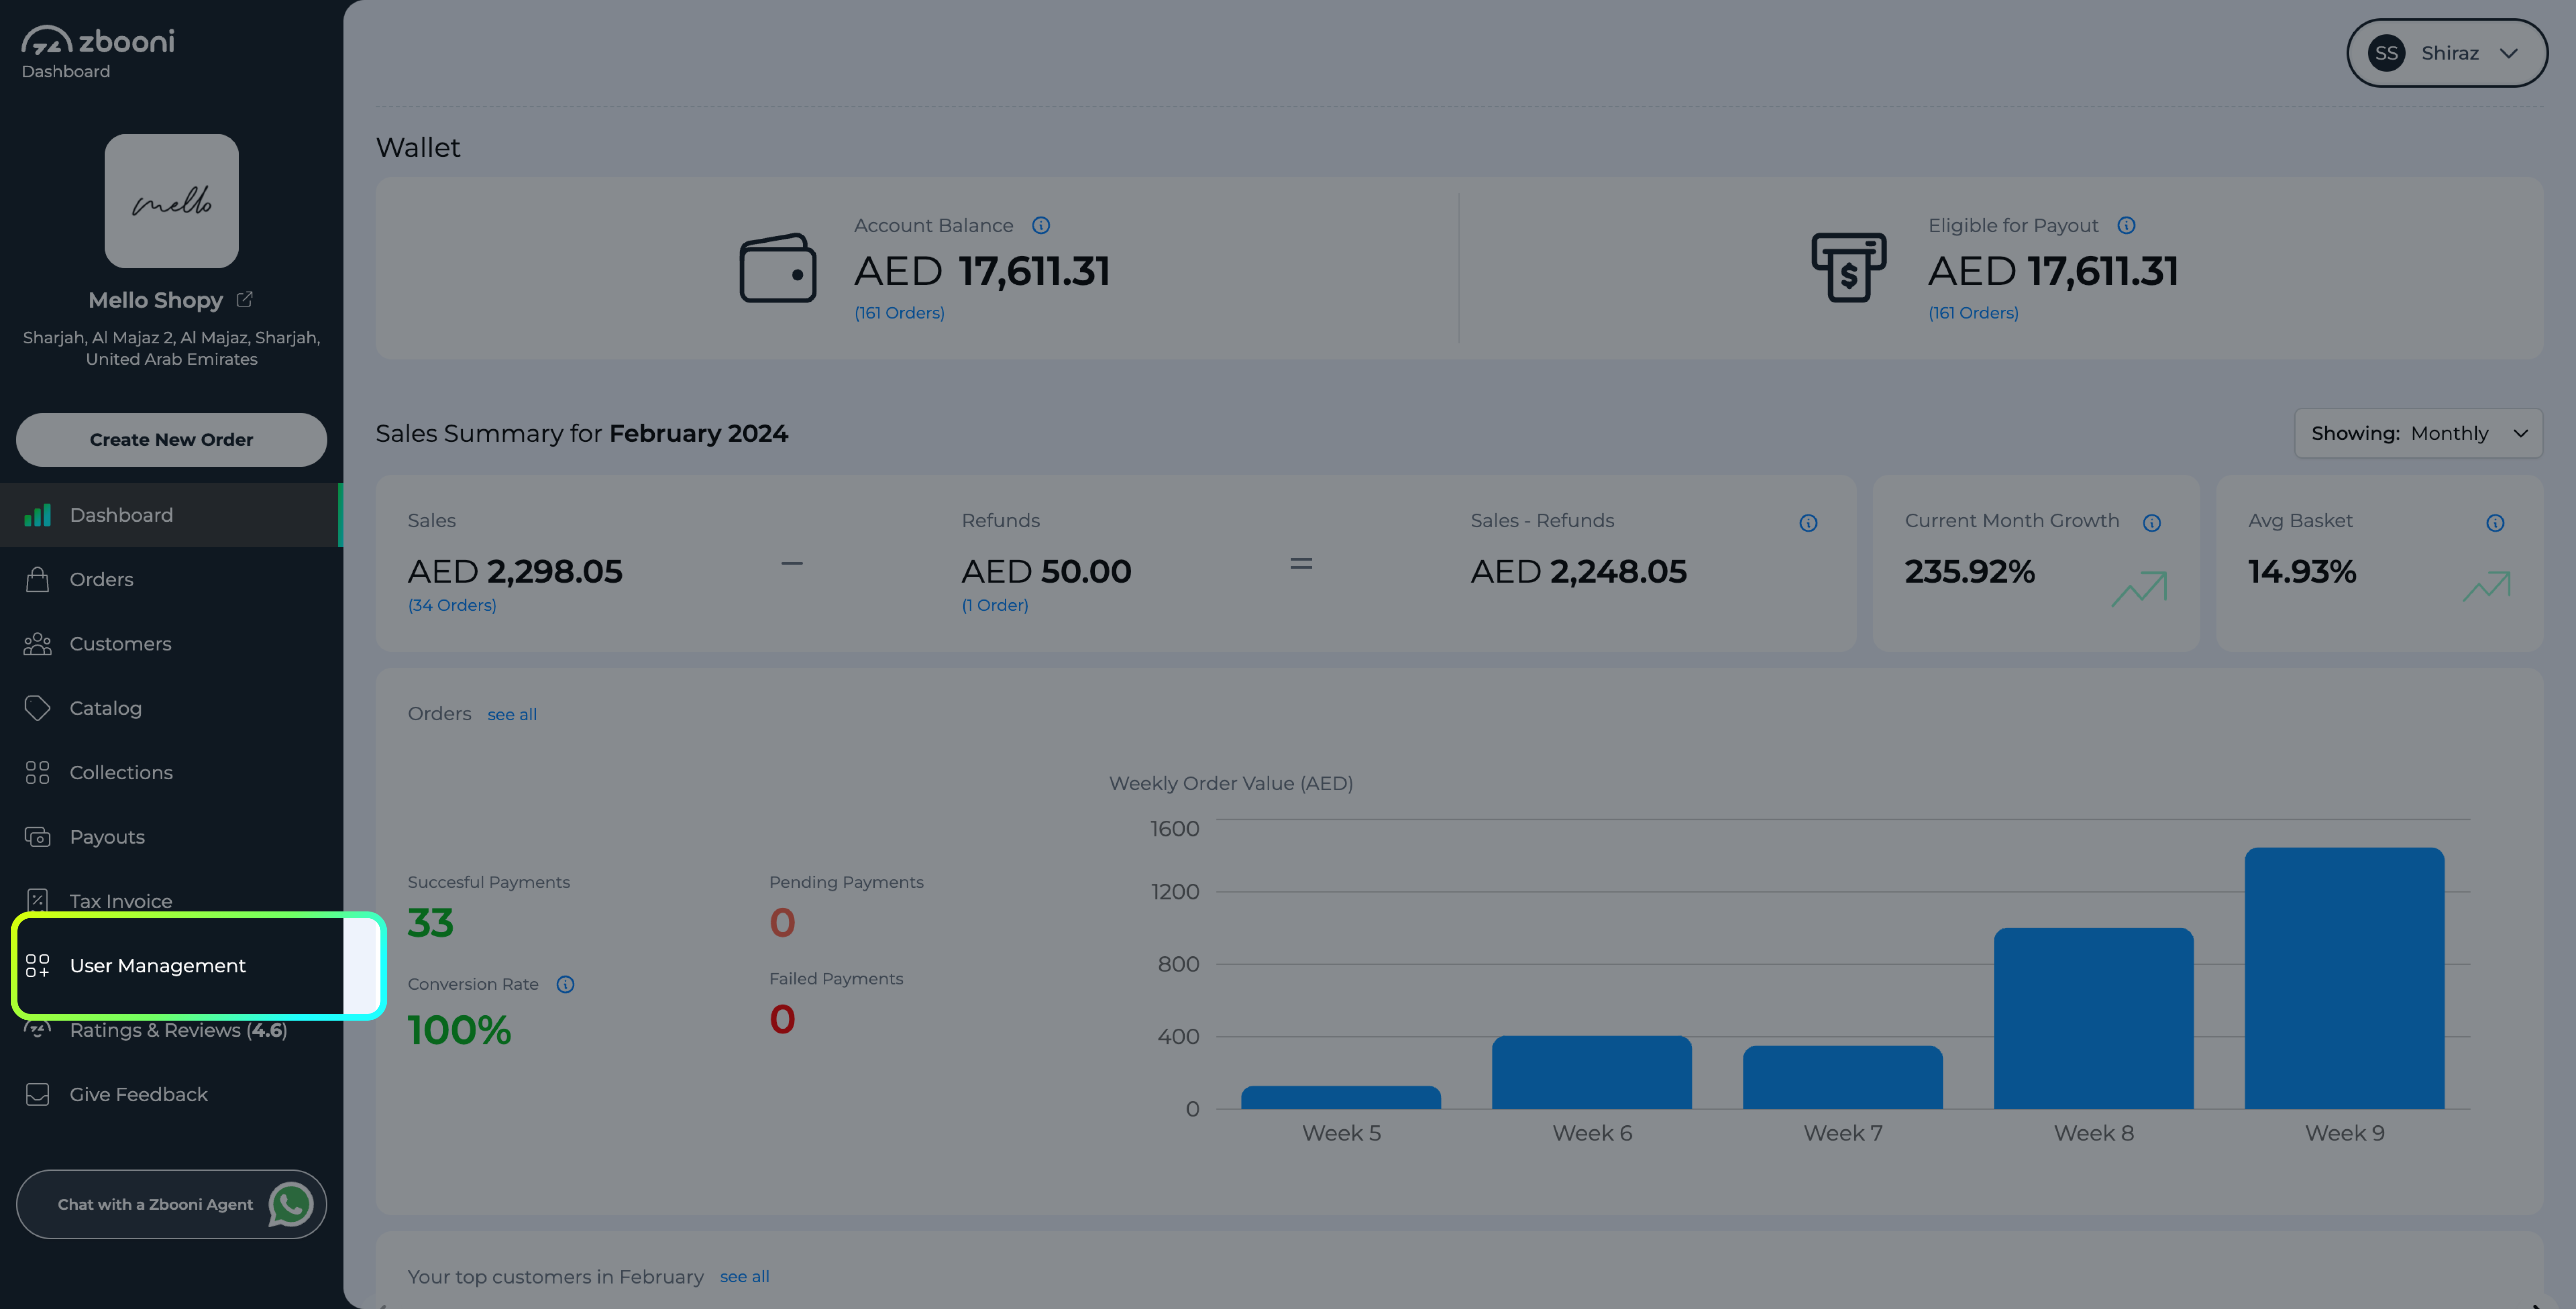Click top customers see all link
This screenshot has width=2576, height=1309.
744,1276
